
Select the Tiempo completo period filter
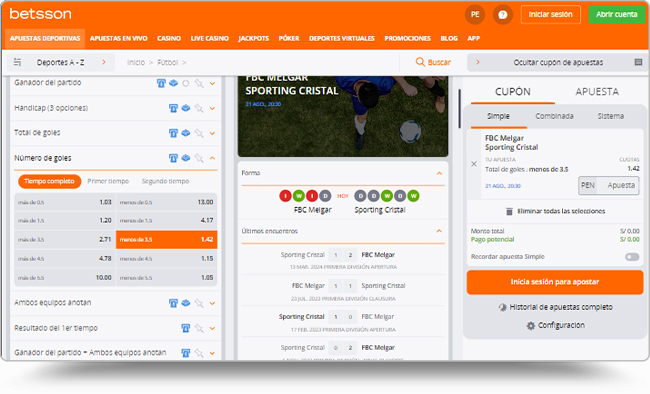(x=49, y=181)
